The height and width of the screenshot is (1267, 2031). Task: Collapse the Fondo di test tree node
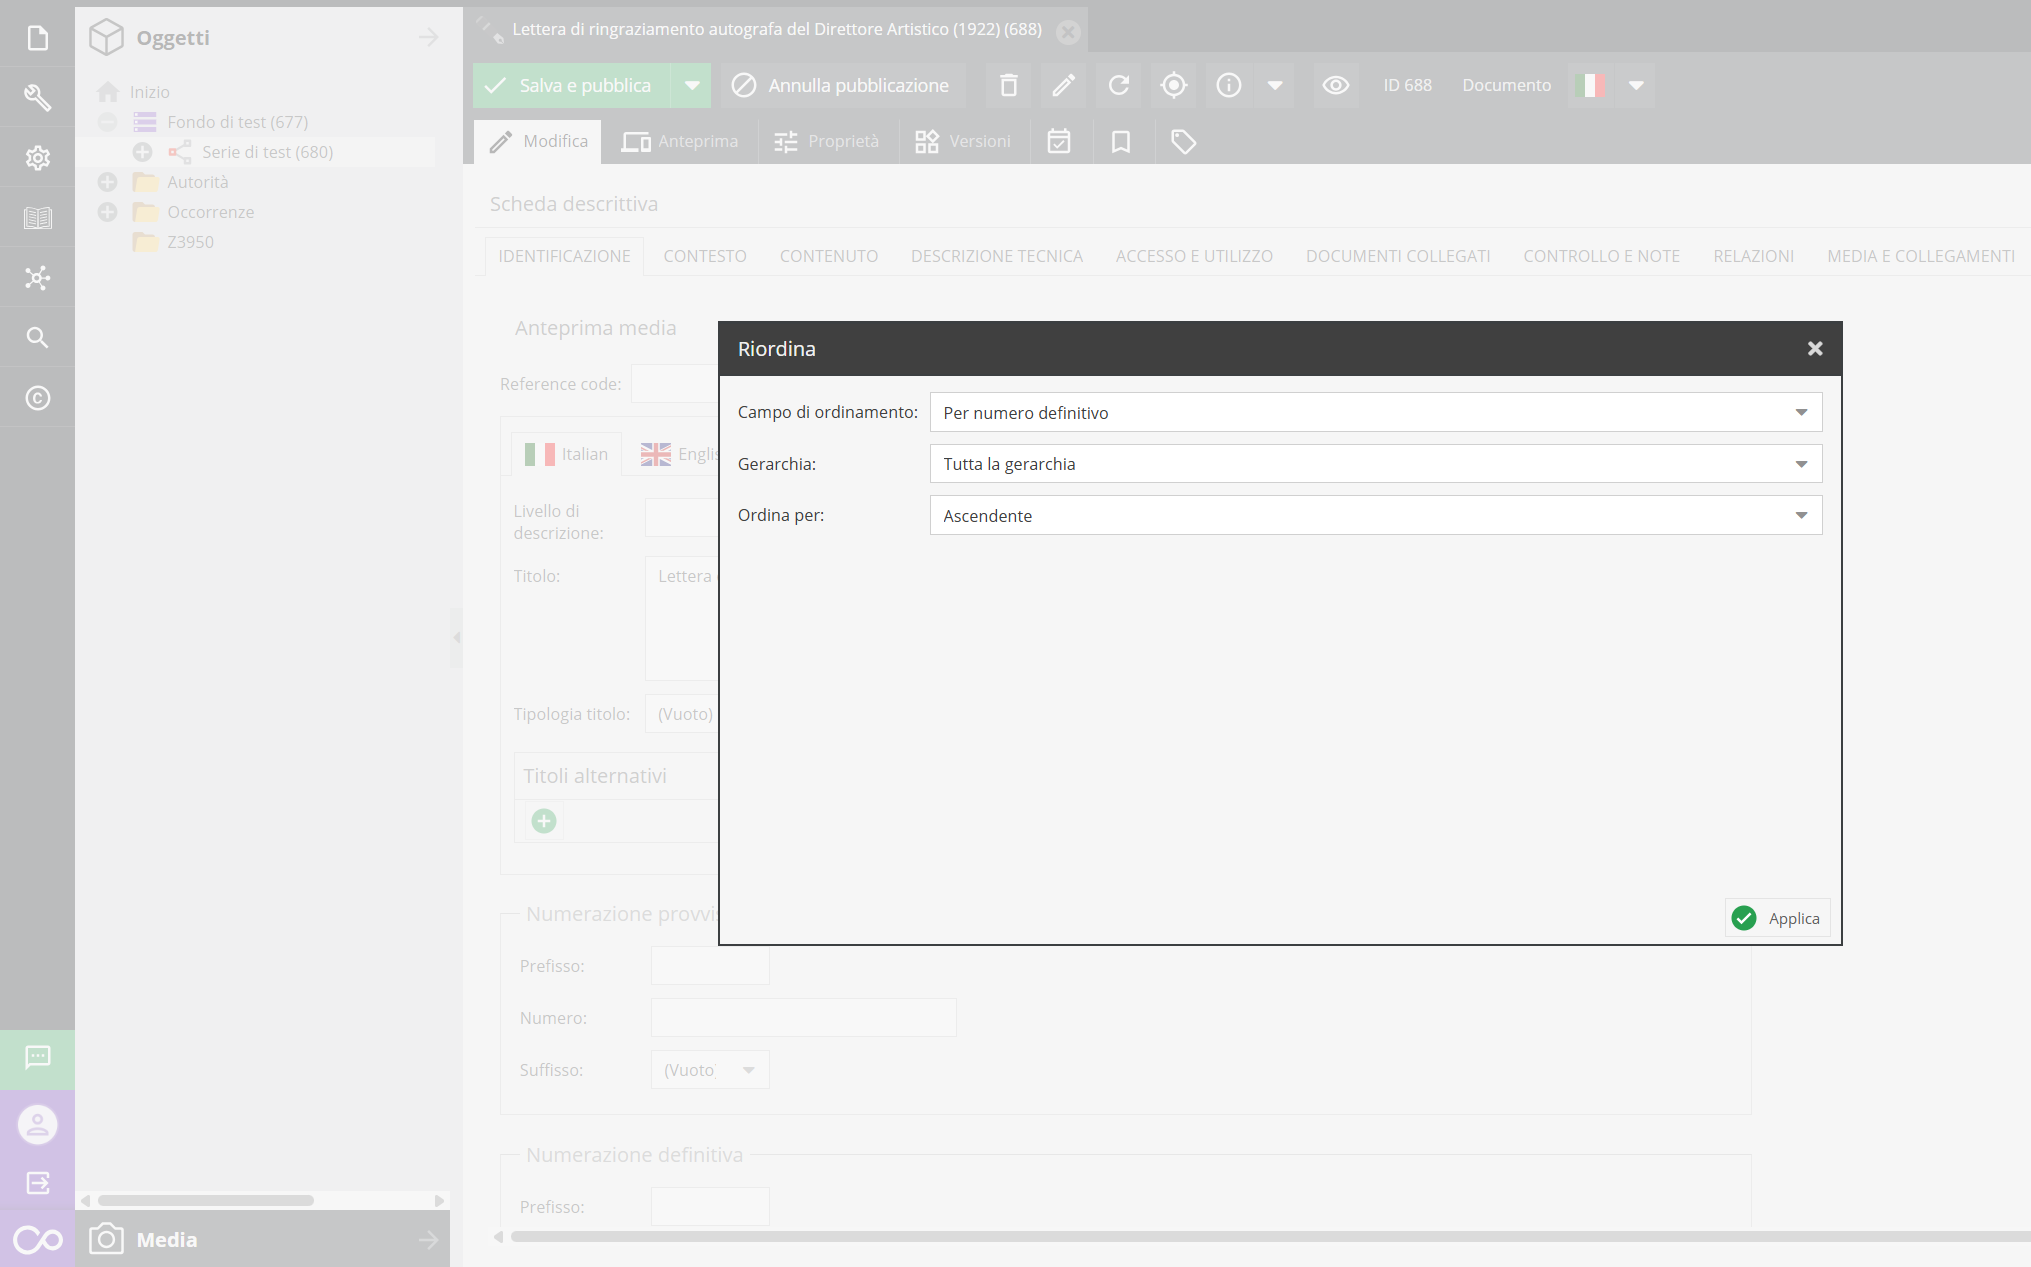108,122
